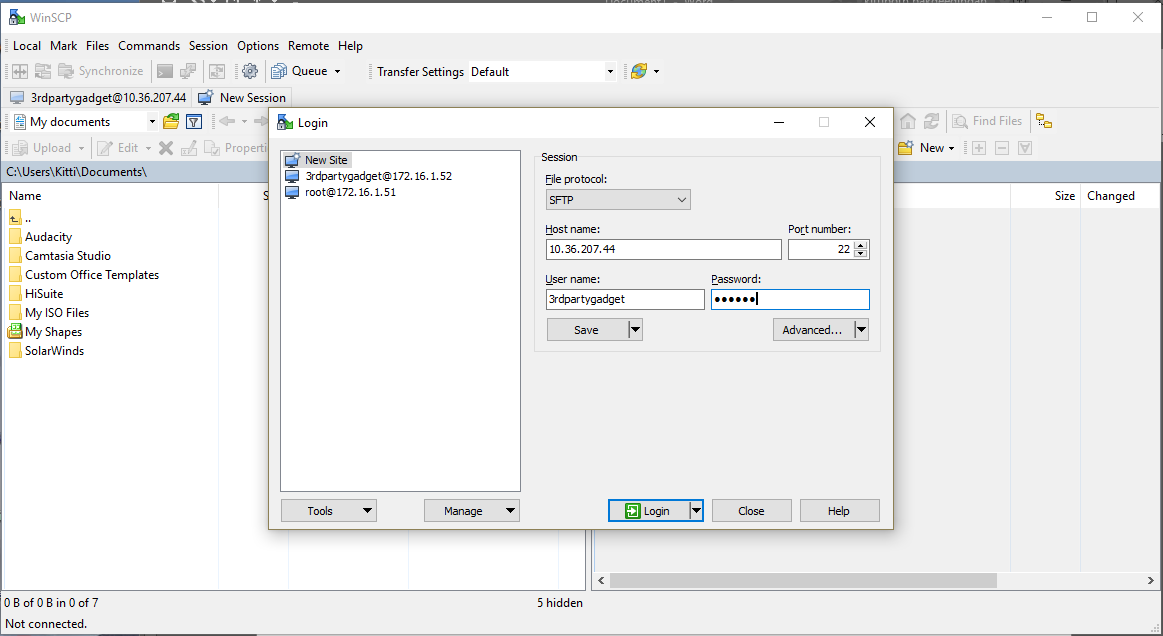1163x636 pixels.
Task: Click the Open in PuTTY icon
Action: tap(188, 71)
